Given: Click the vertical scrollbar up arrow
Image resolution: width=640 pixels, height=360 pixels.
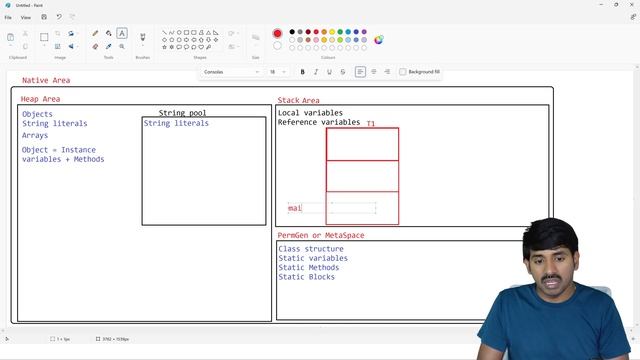Looking at the screenshot, I should tap(637, 67).
